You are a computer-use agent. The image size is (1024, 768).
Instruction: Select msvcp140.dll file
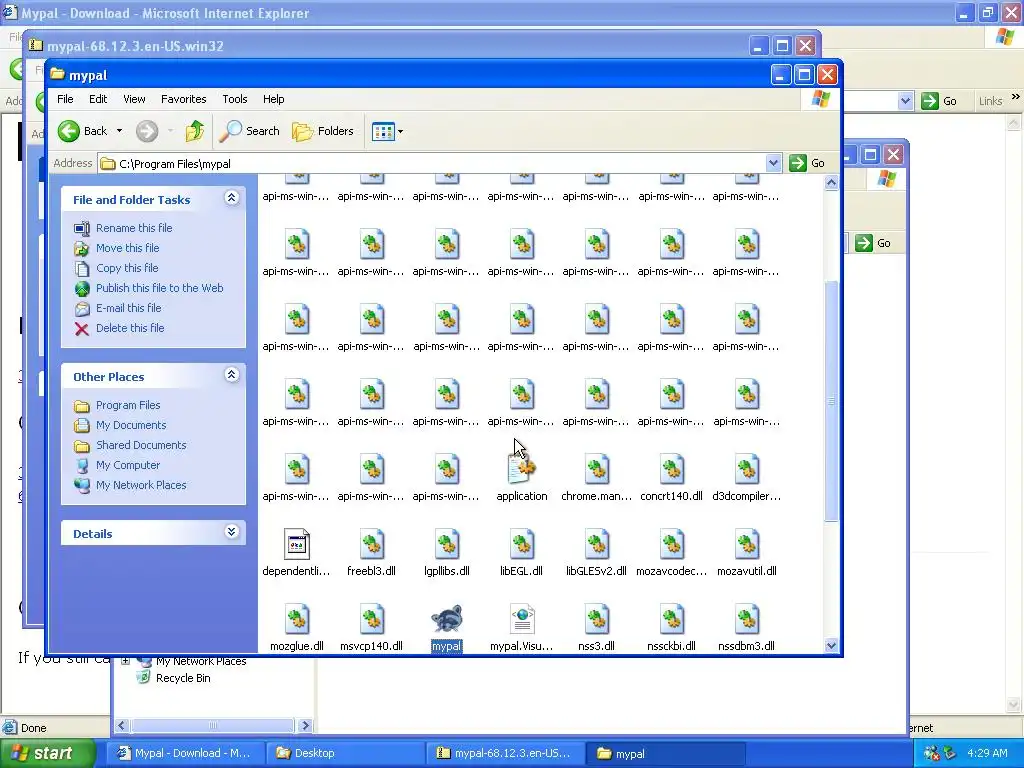(371, 628)
